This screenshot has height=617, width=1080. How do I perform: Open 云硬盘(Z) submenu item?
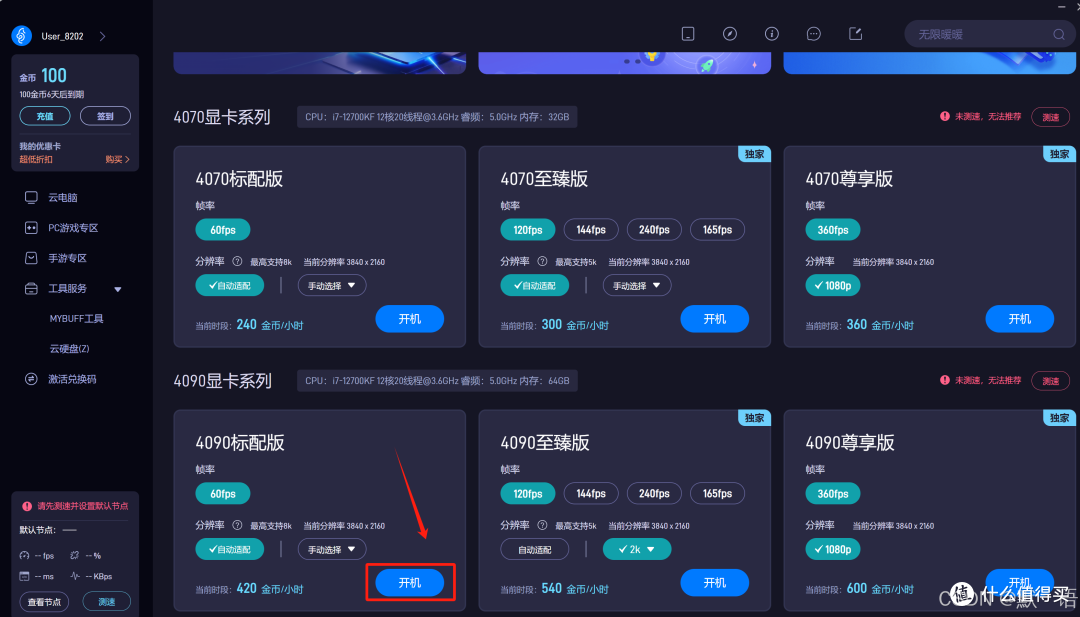[x=70, y=349]
